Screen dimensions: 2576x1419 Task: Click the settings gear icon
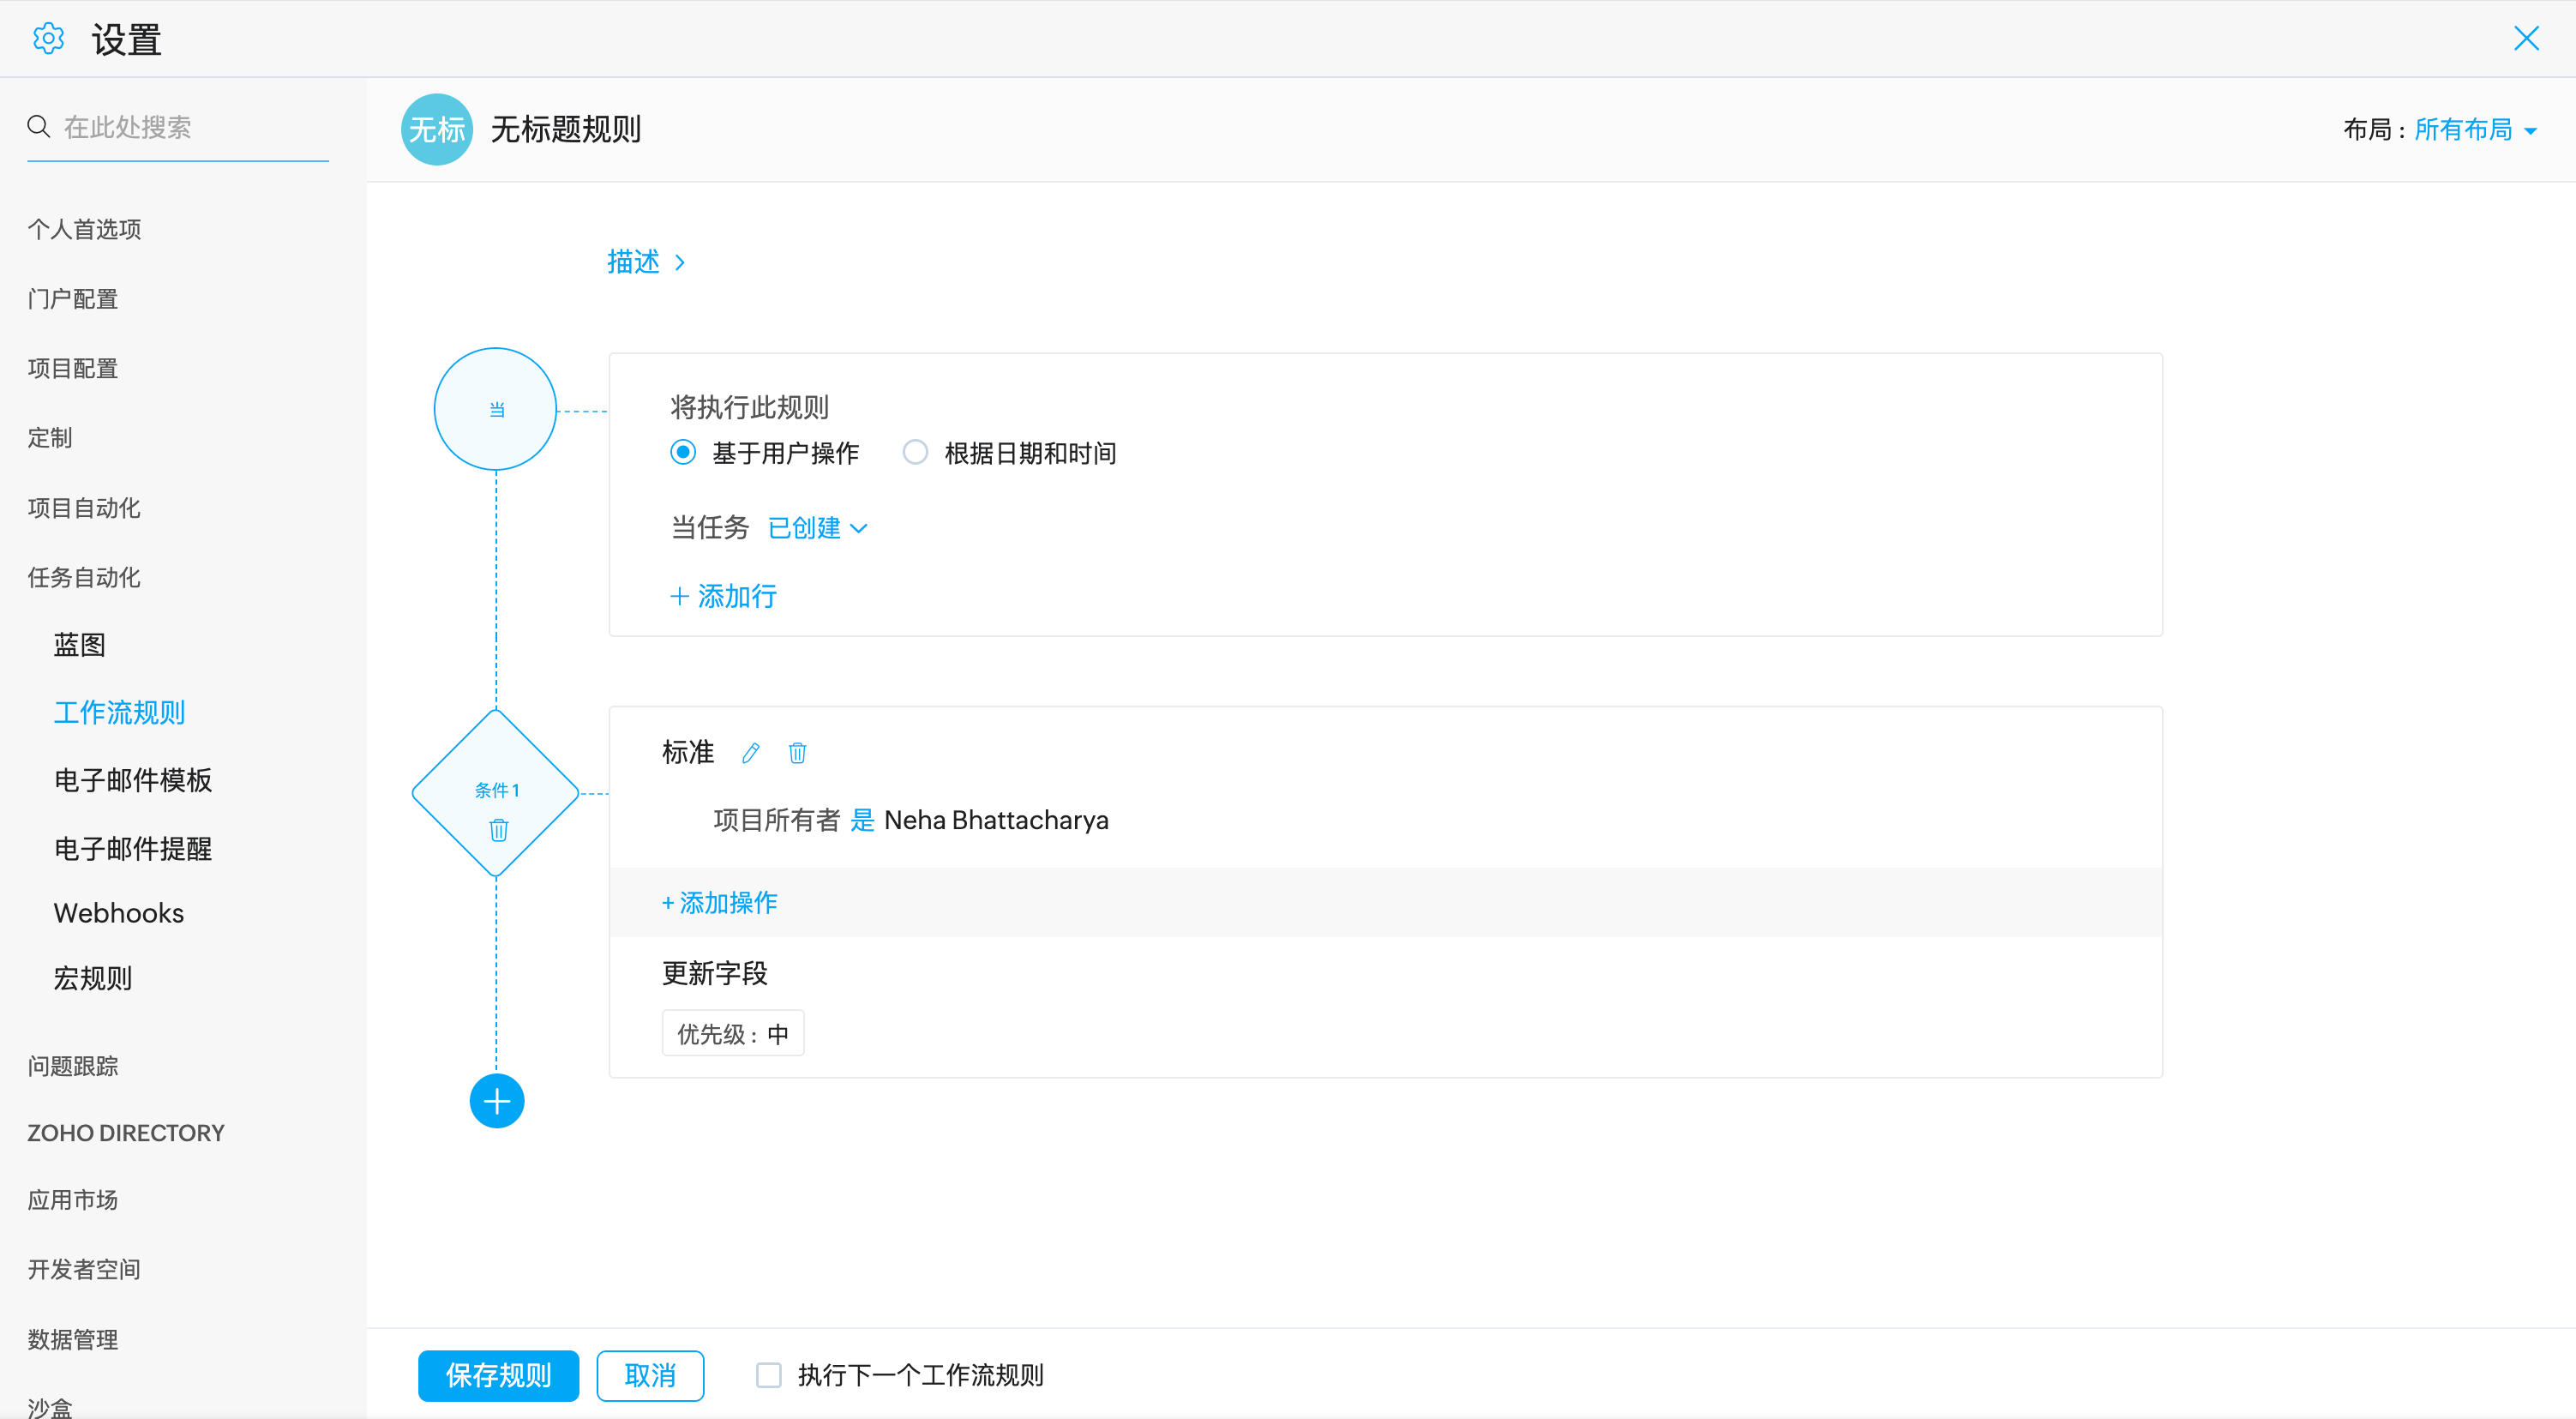point(48,39)
